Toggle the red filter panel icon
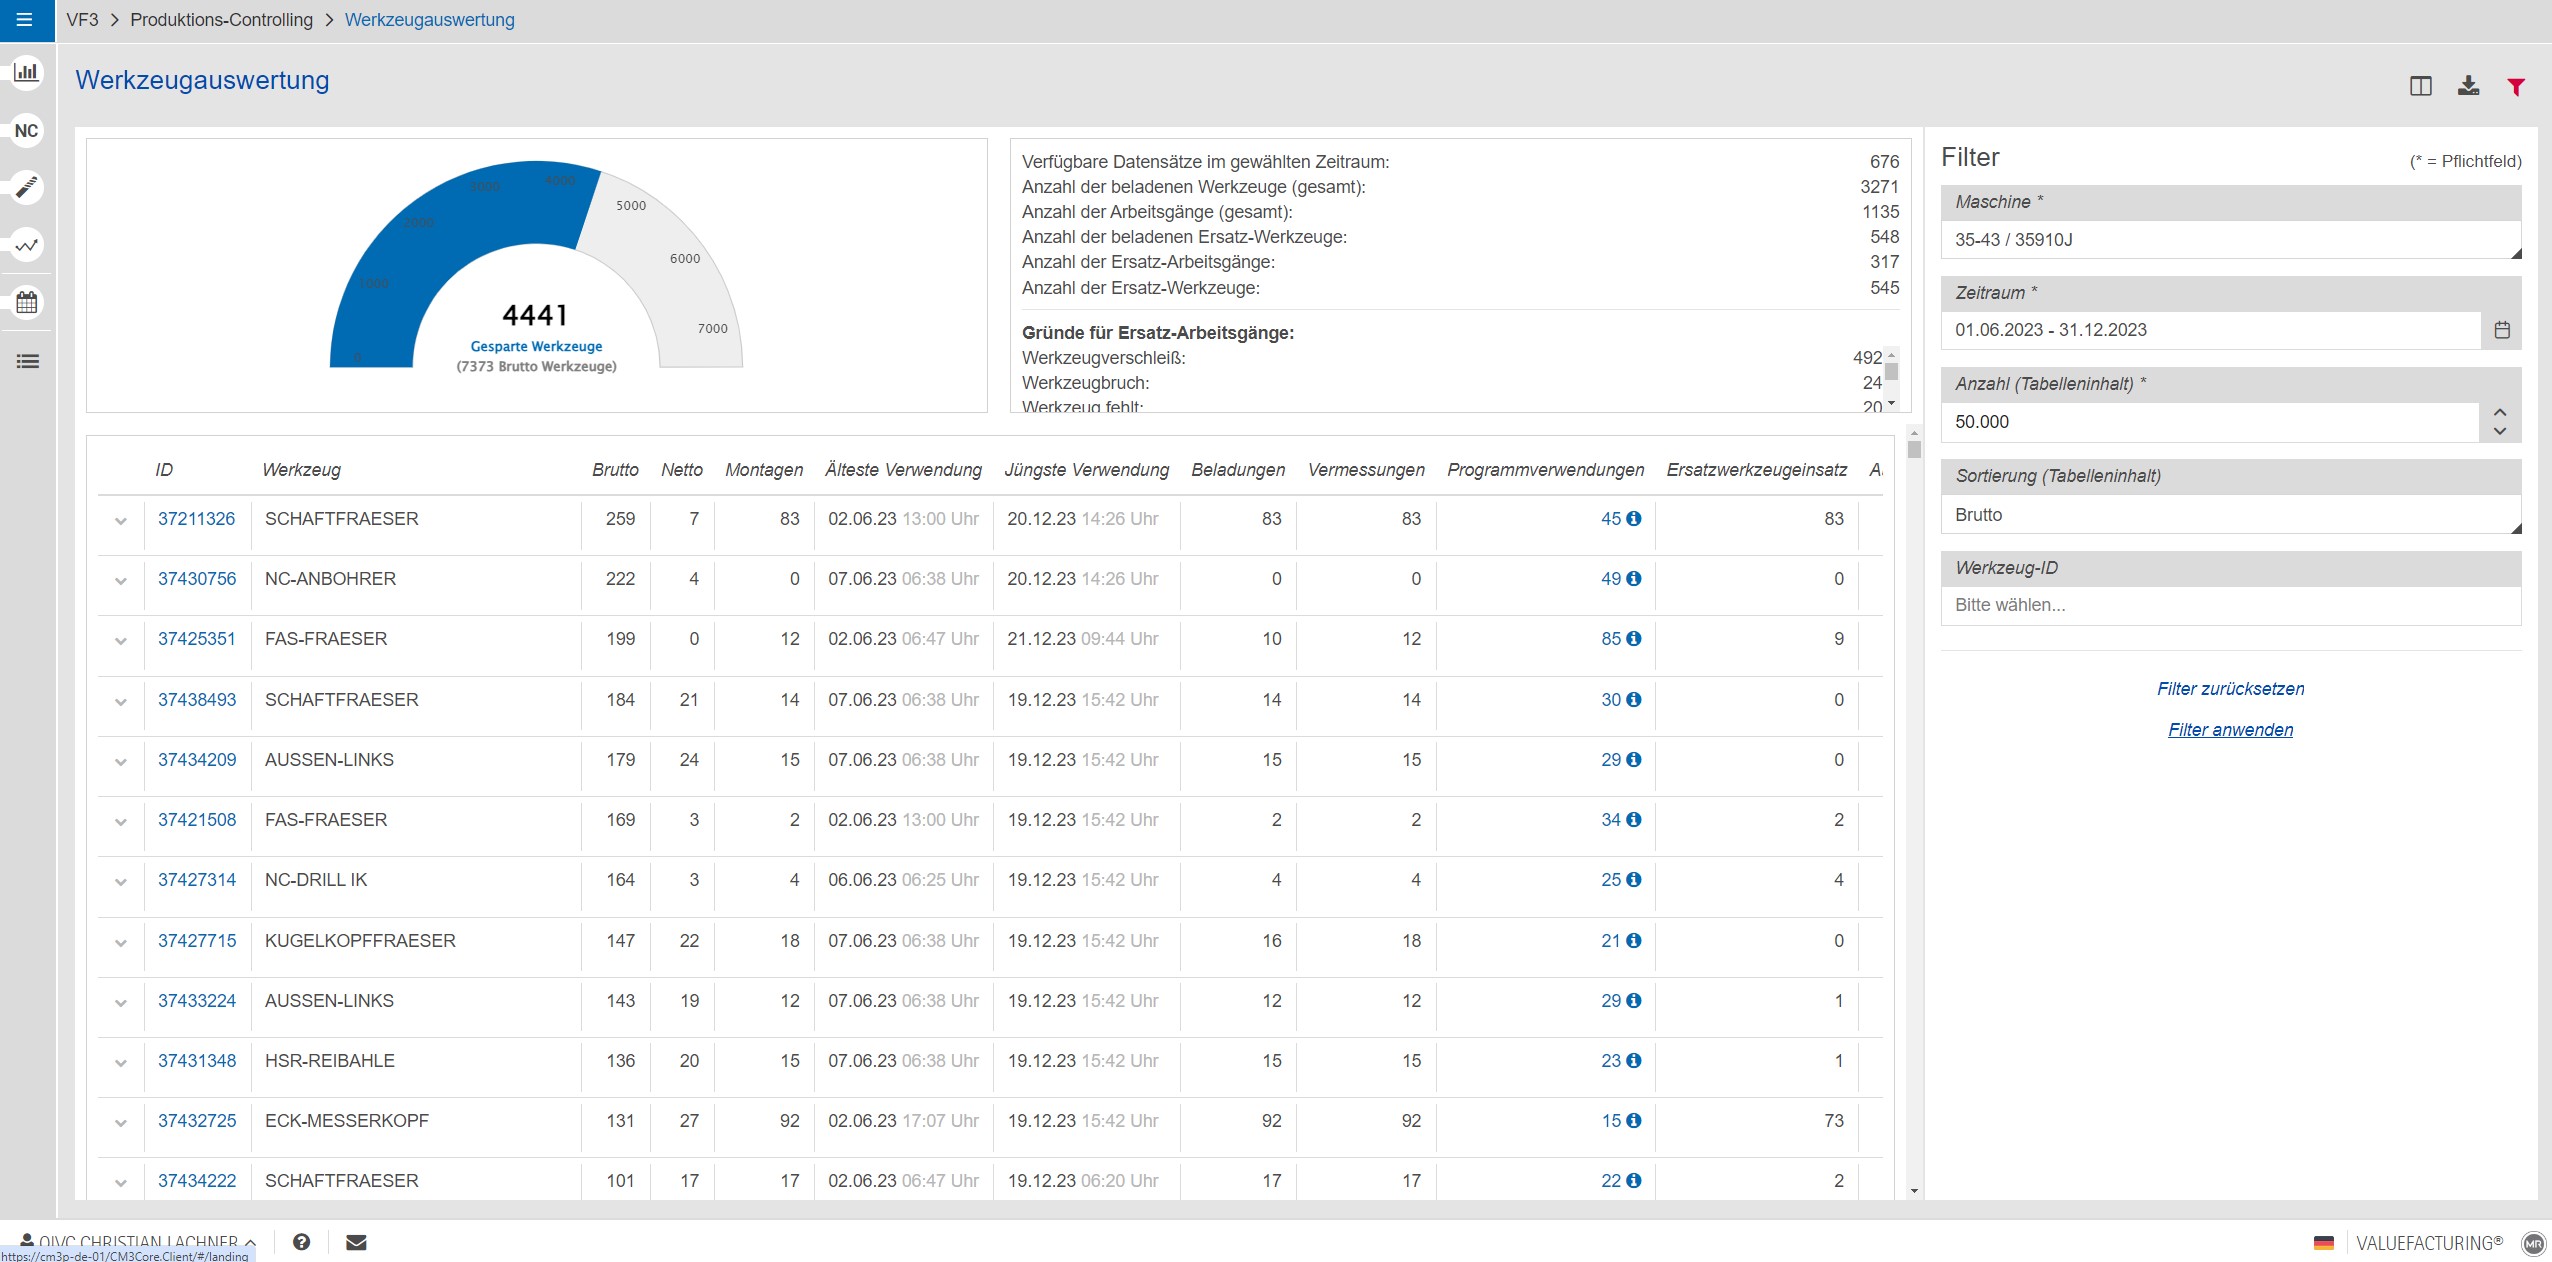The image size is (2552, 1262). pyautogui.click(x=2516, y=87)
